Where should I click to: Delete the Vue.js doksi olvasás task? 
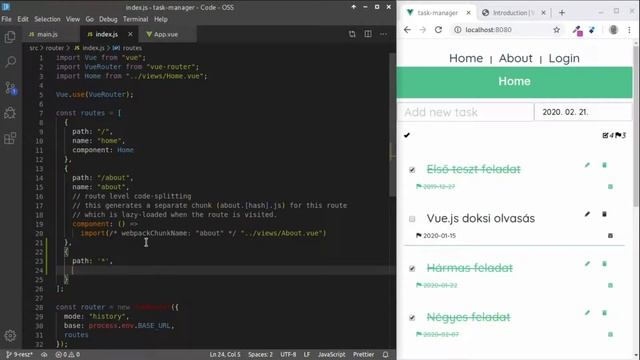point(604,214)
